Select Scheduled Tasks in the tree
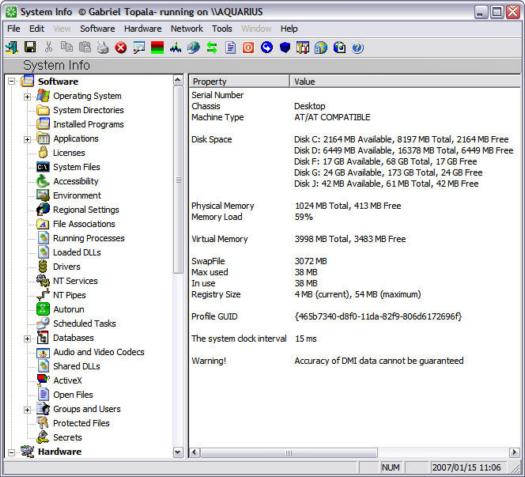This screenshot has height=477, width=525. 84,323
